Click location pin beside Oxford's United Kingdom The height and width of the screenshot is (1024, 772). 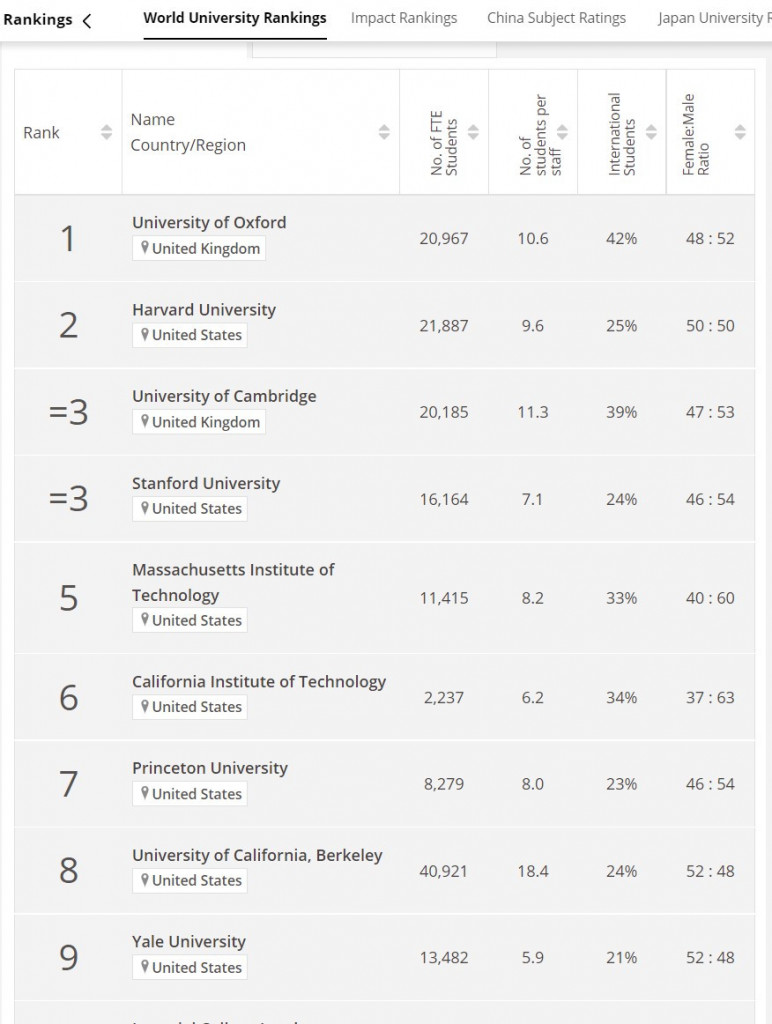point(145,248)
